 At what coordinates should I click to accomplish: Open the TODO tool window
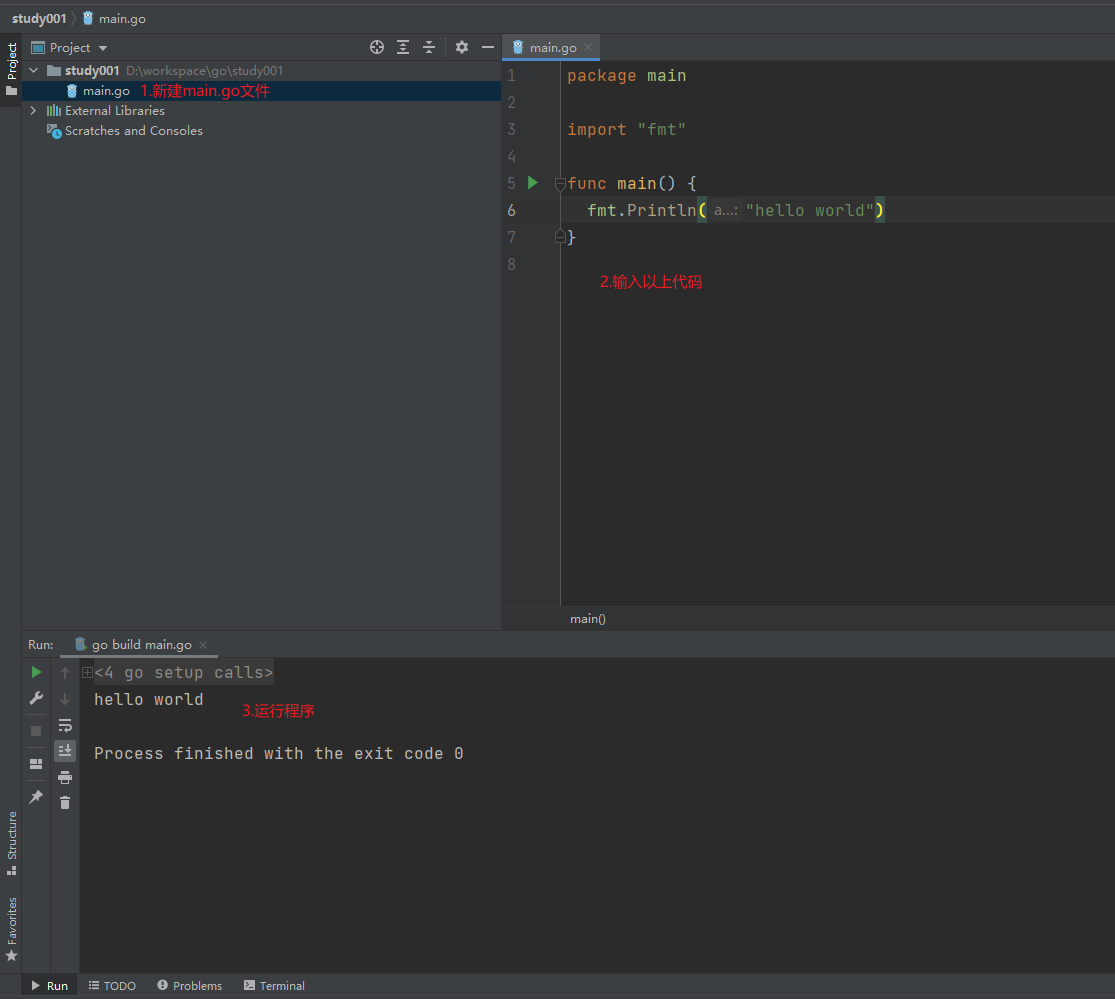pyautogui.click(x=112, y=985)
